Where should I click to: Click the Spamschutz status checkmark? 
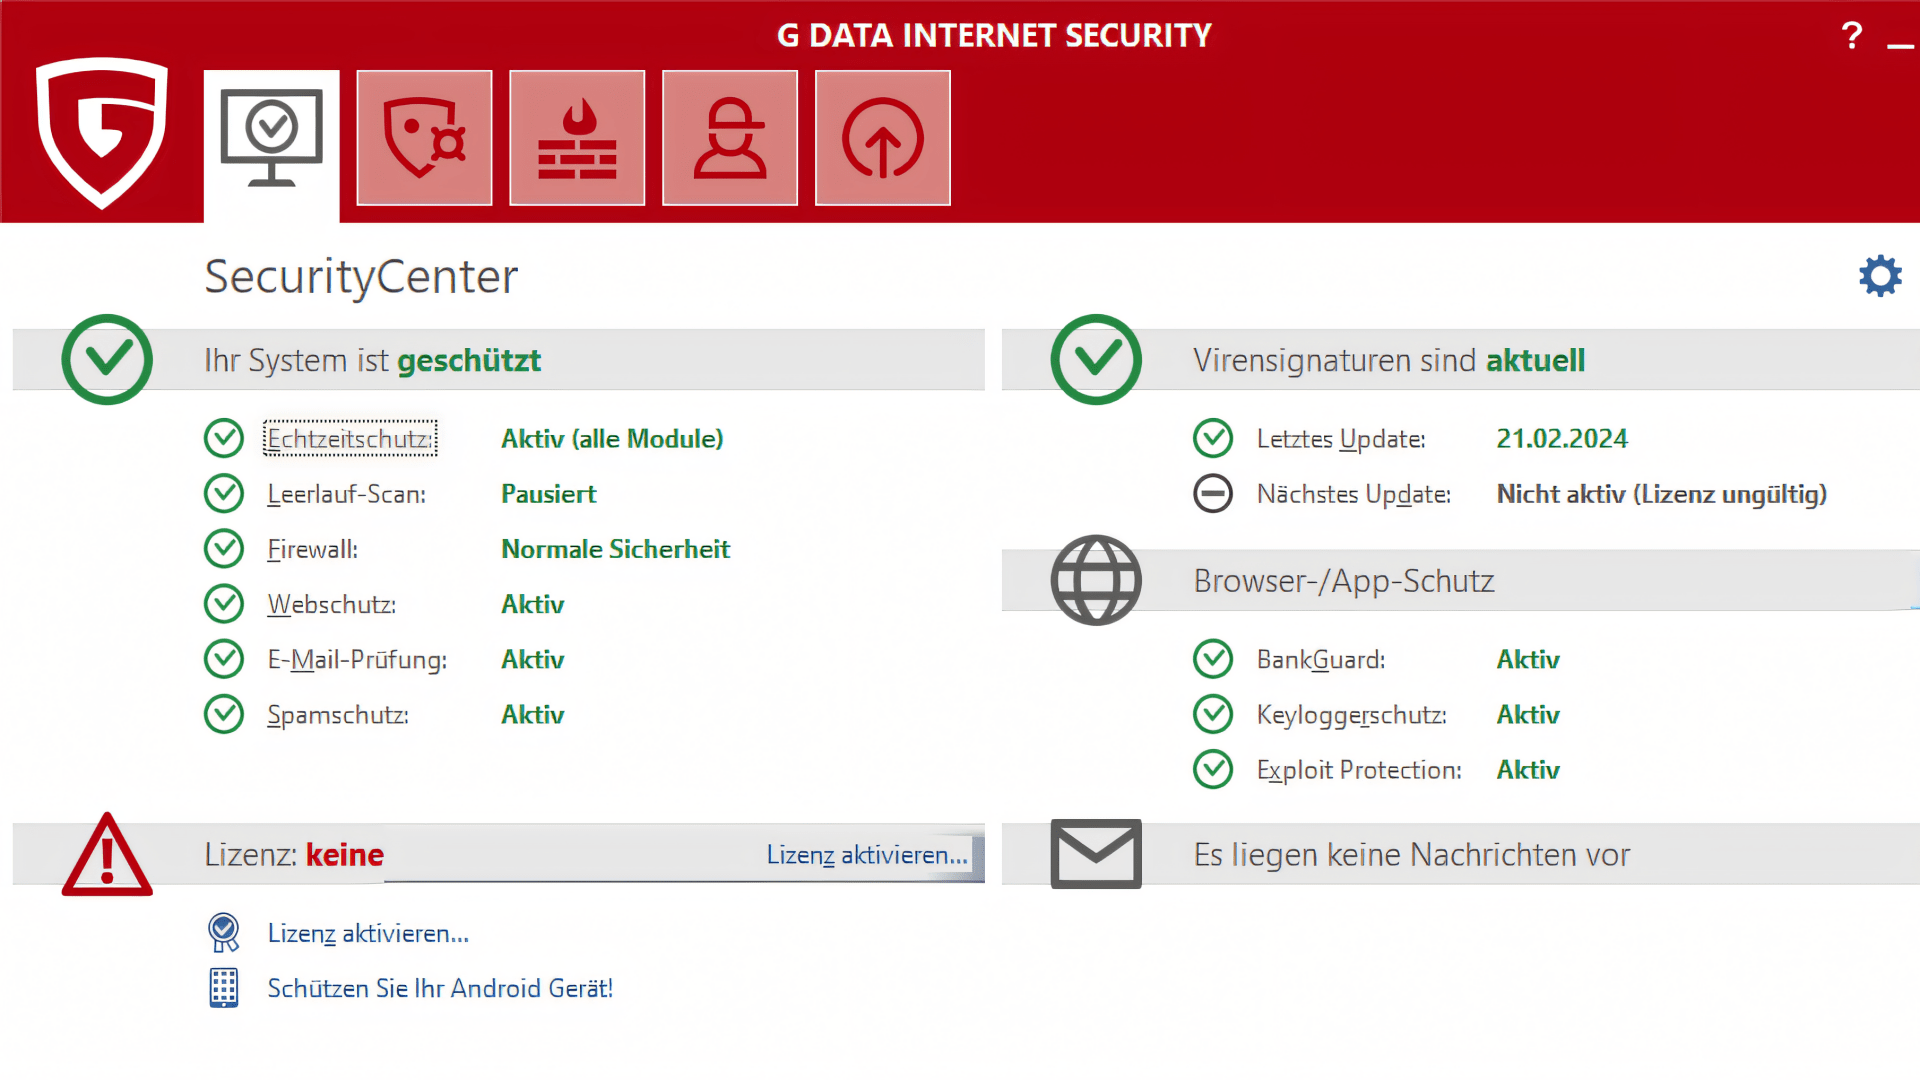(x=224, y=714)
